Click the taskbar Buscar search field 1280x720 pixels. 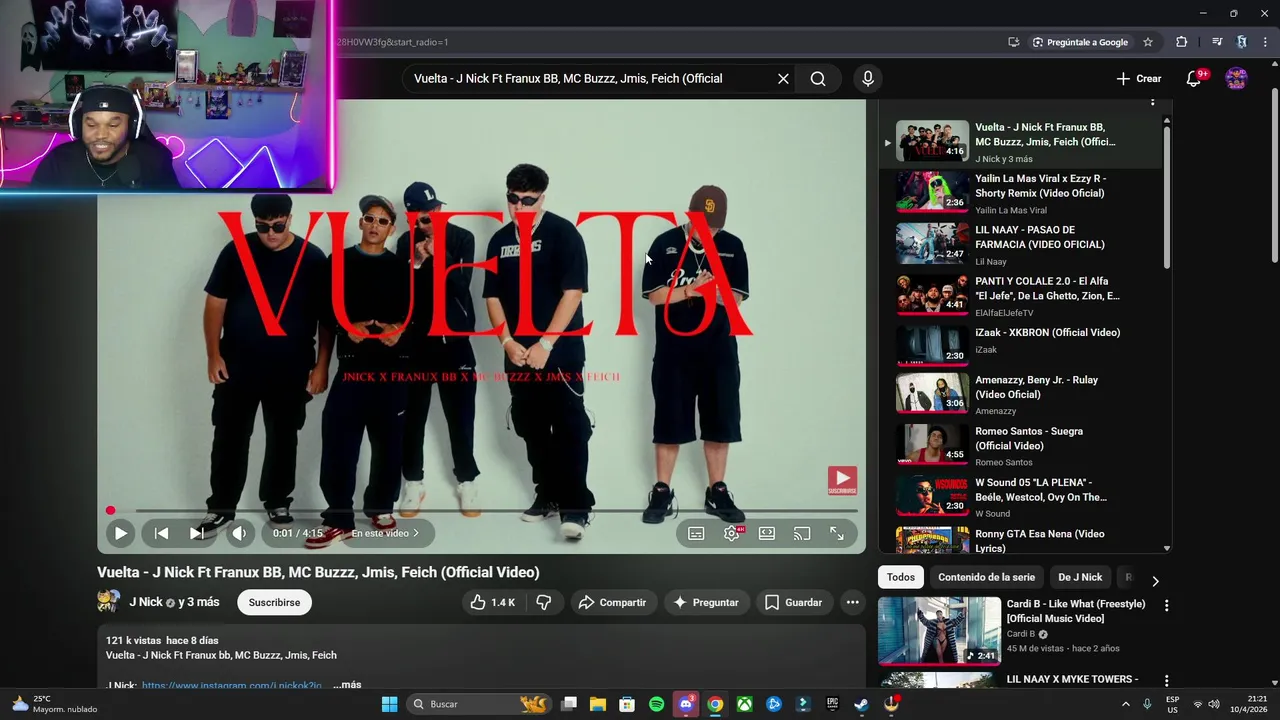point(481,704)
